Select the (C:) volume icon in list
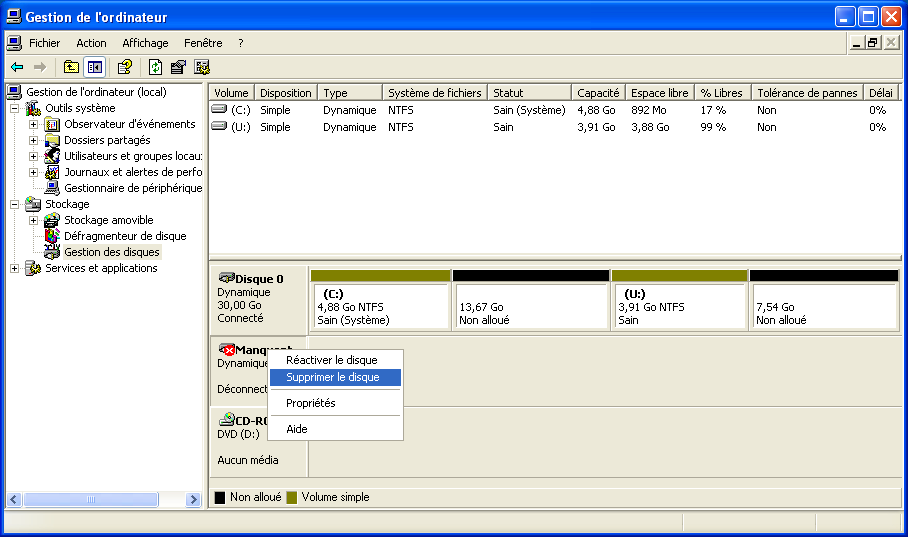The image size is (908, 537). pyautogui.click(x=219, y=110)
